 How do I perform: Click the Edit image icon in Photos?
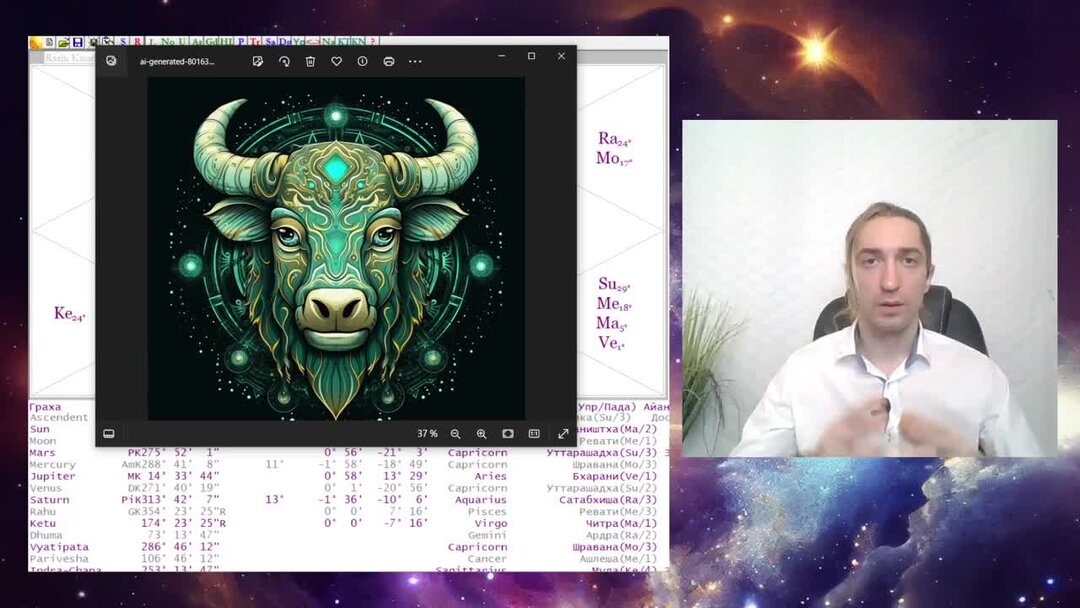click(258, 61)
